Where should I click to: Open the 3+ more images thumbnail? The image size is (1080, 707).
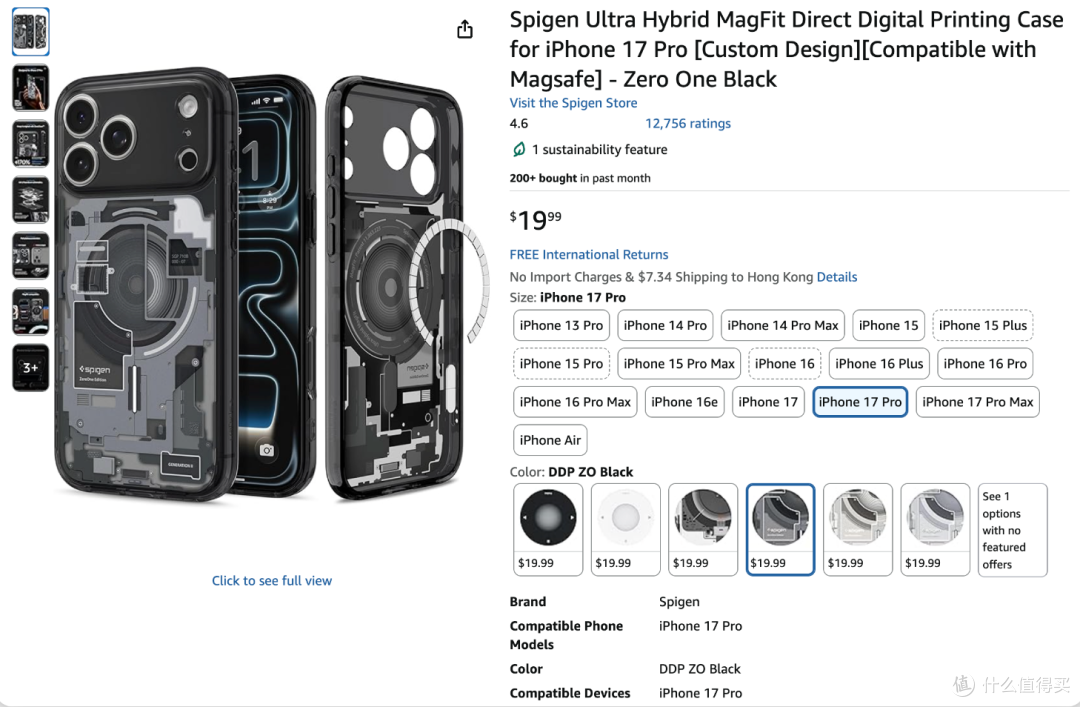coord(30,368)
